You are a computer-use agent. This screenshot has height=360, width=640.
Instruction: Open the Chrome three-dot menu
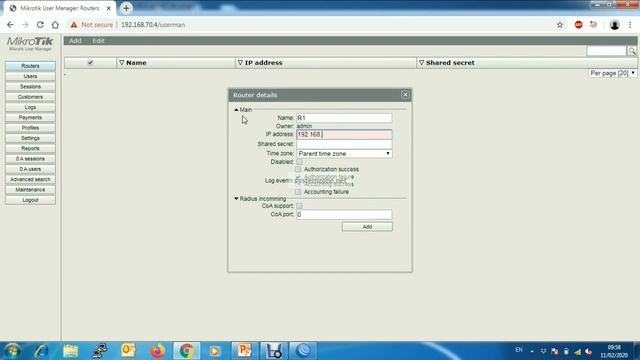coord(630,25)
